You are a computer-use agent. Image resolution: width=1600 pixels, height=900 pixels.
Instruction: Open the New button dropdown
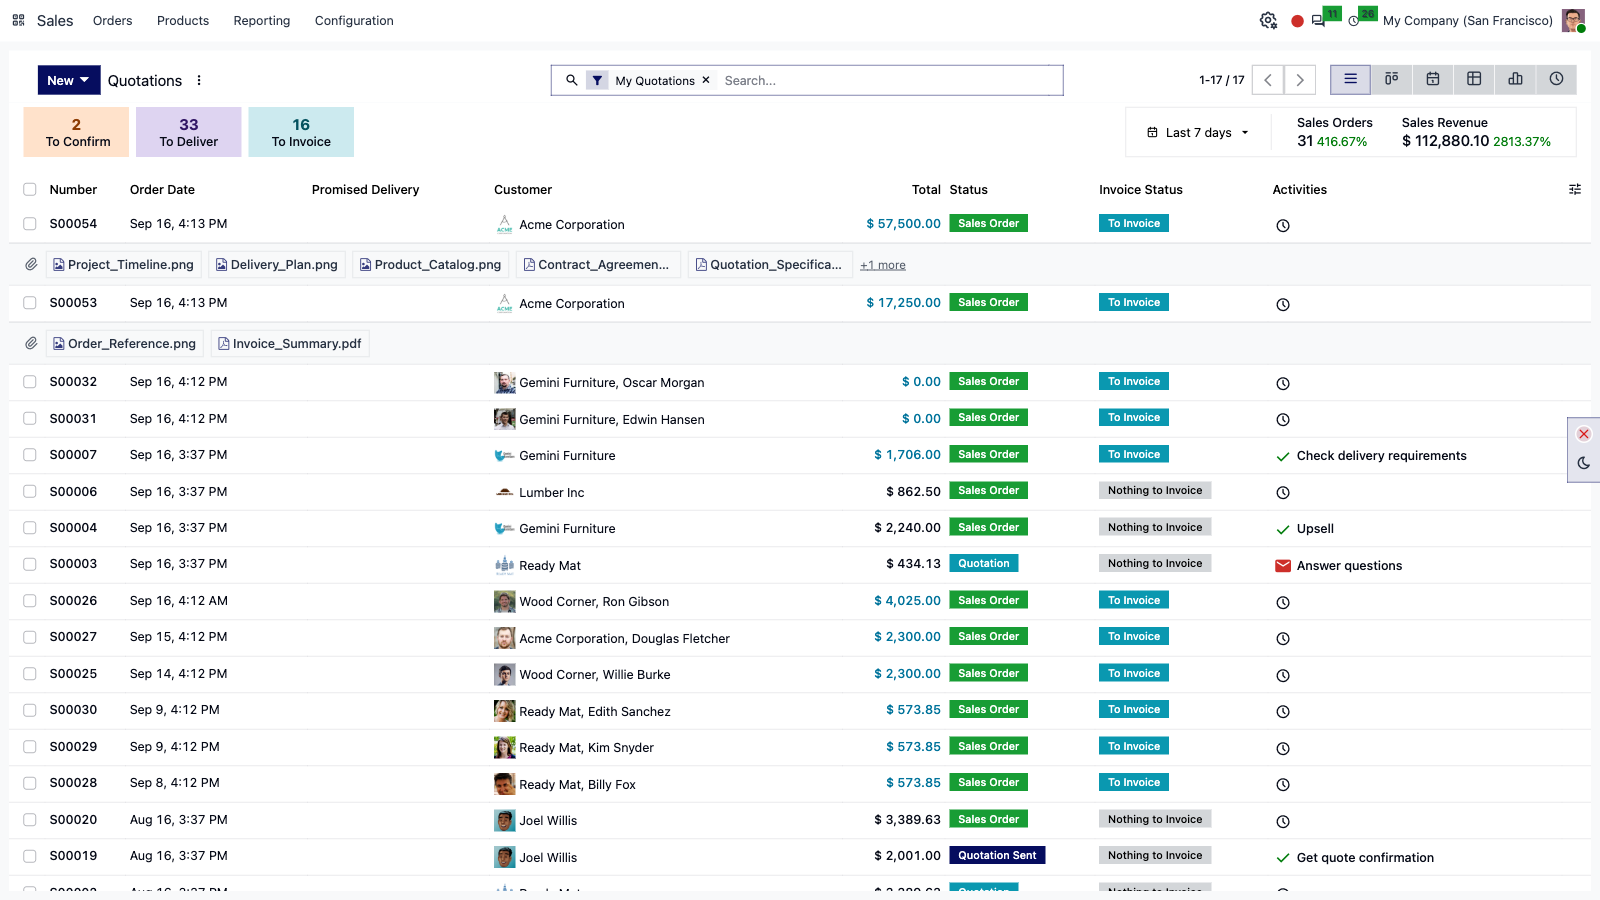click(x=69, y=80)
